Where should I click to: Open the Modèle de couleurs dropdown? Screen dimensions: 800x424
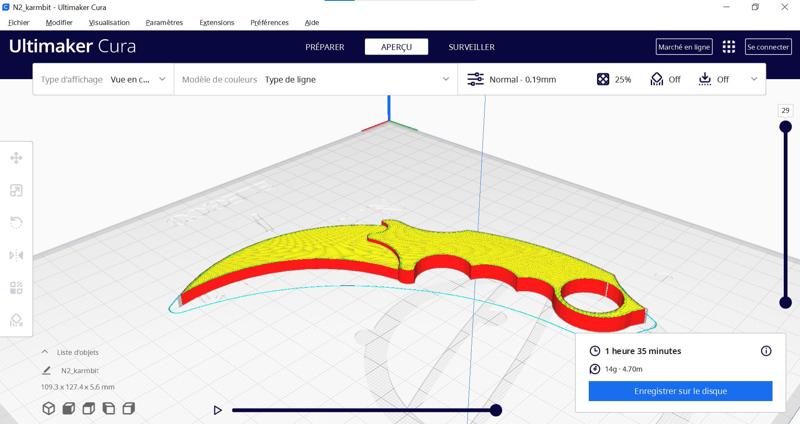coord(316,80)
